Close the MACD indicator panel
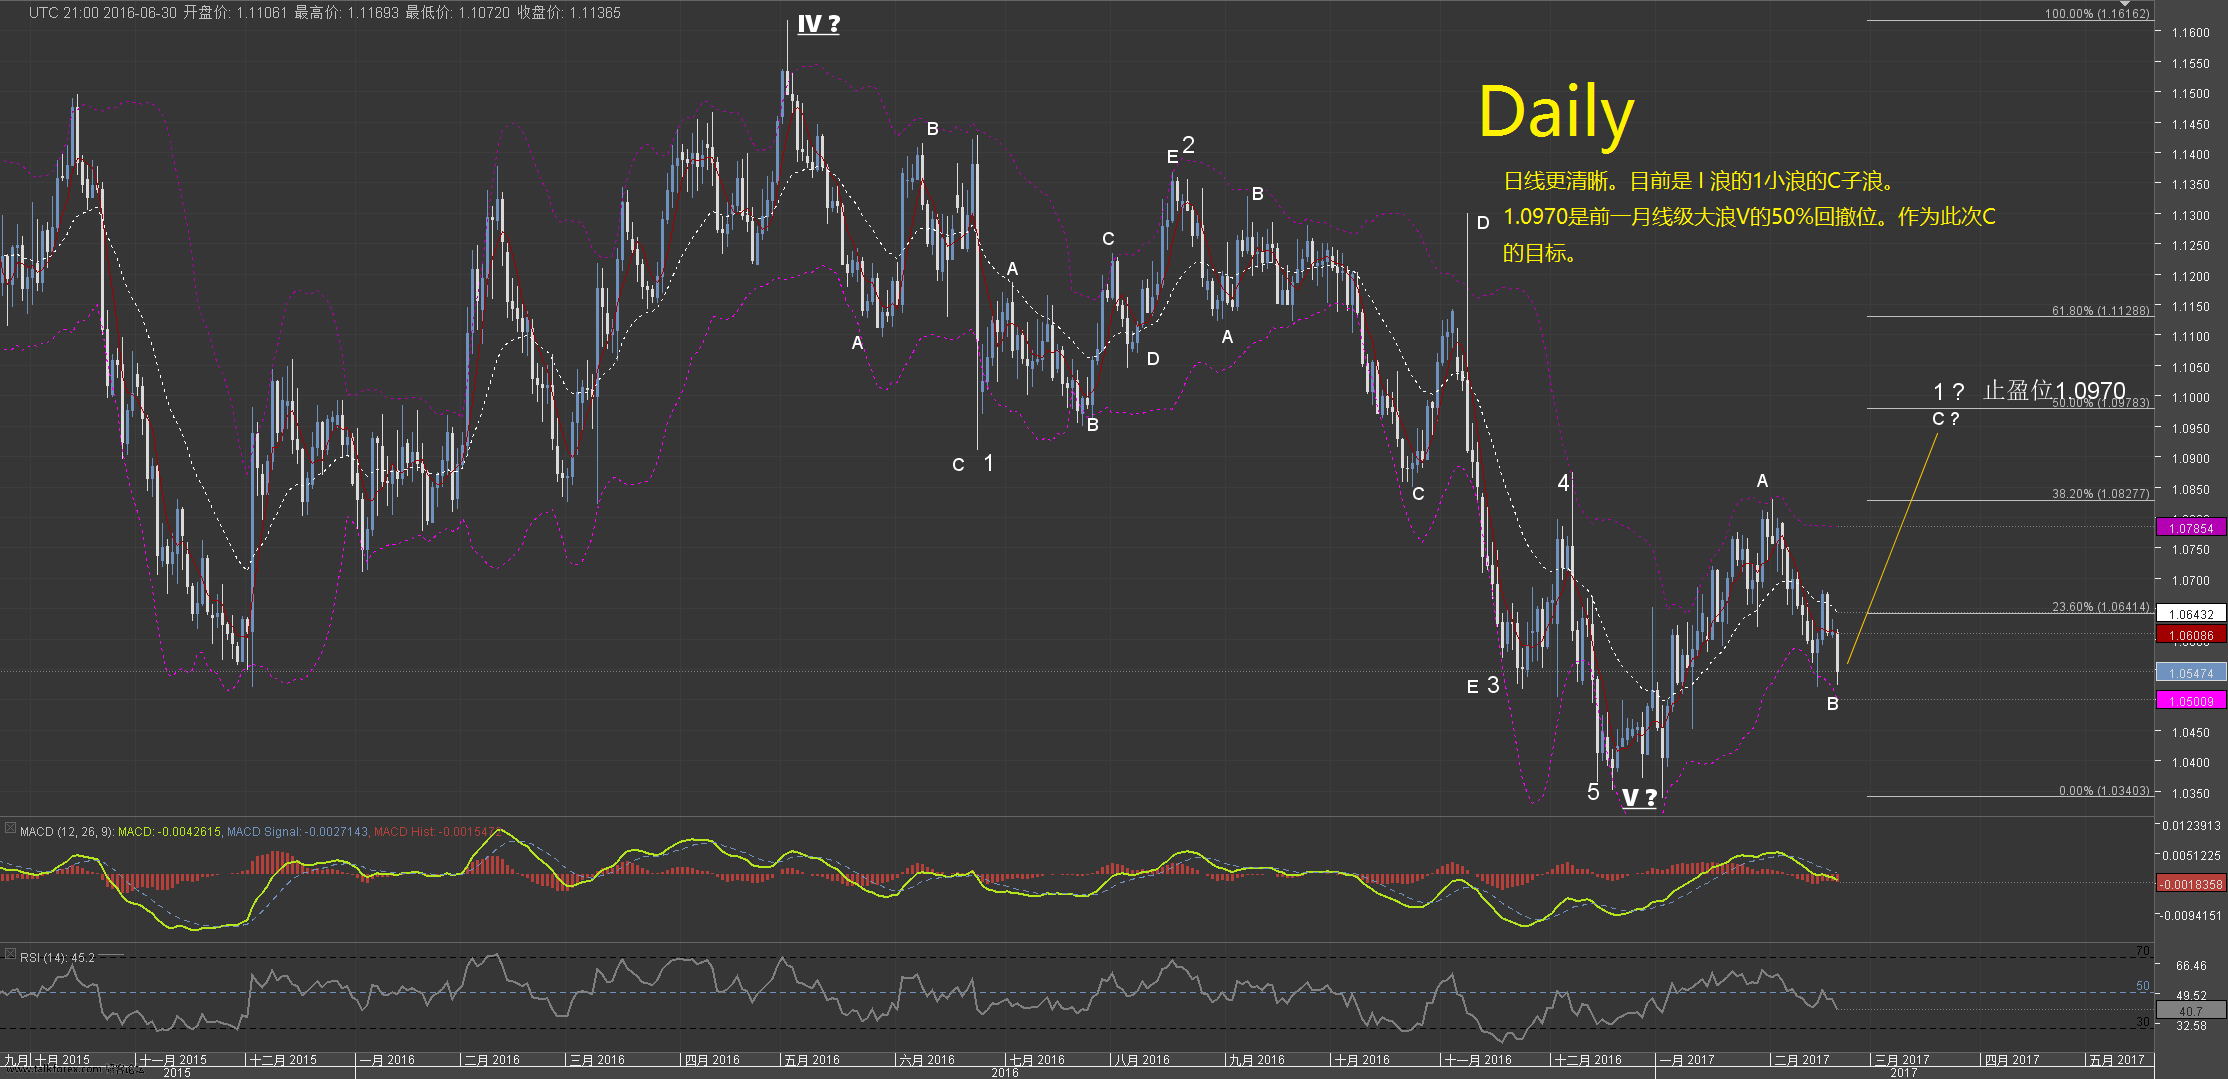2228x1079 pixels. pos(10,828)
